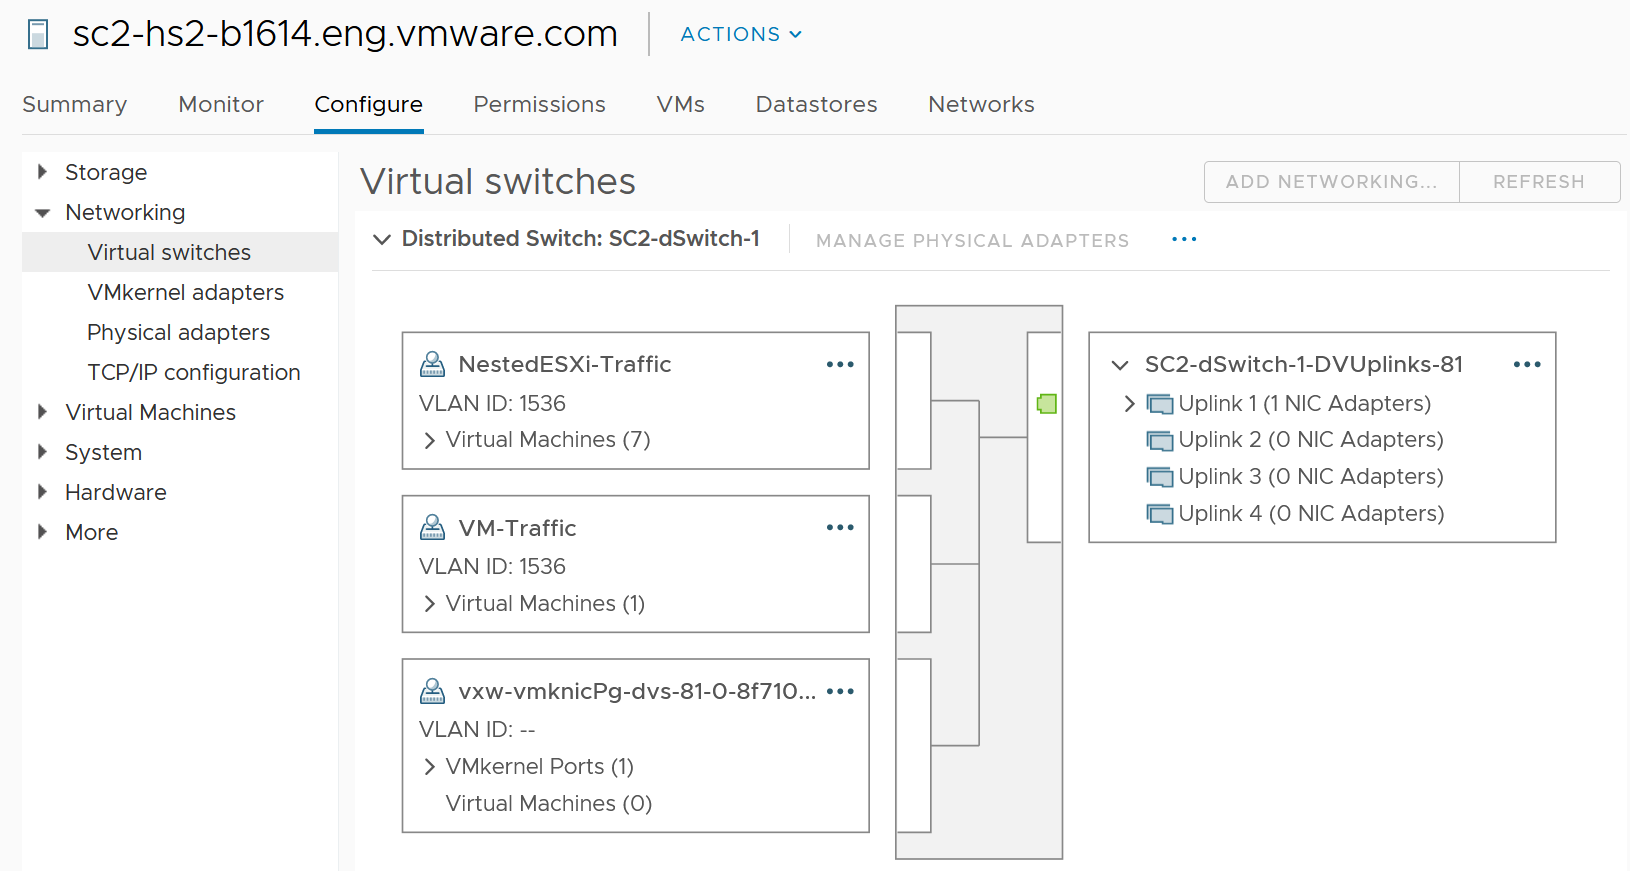Click the ADD NETWORKING button

click(1332, 182)
